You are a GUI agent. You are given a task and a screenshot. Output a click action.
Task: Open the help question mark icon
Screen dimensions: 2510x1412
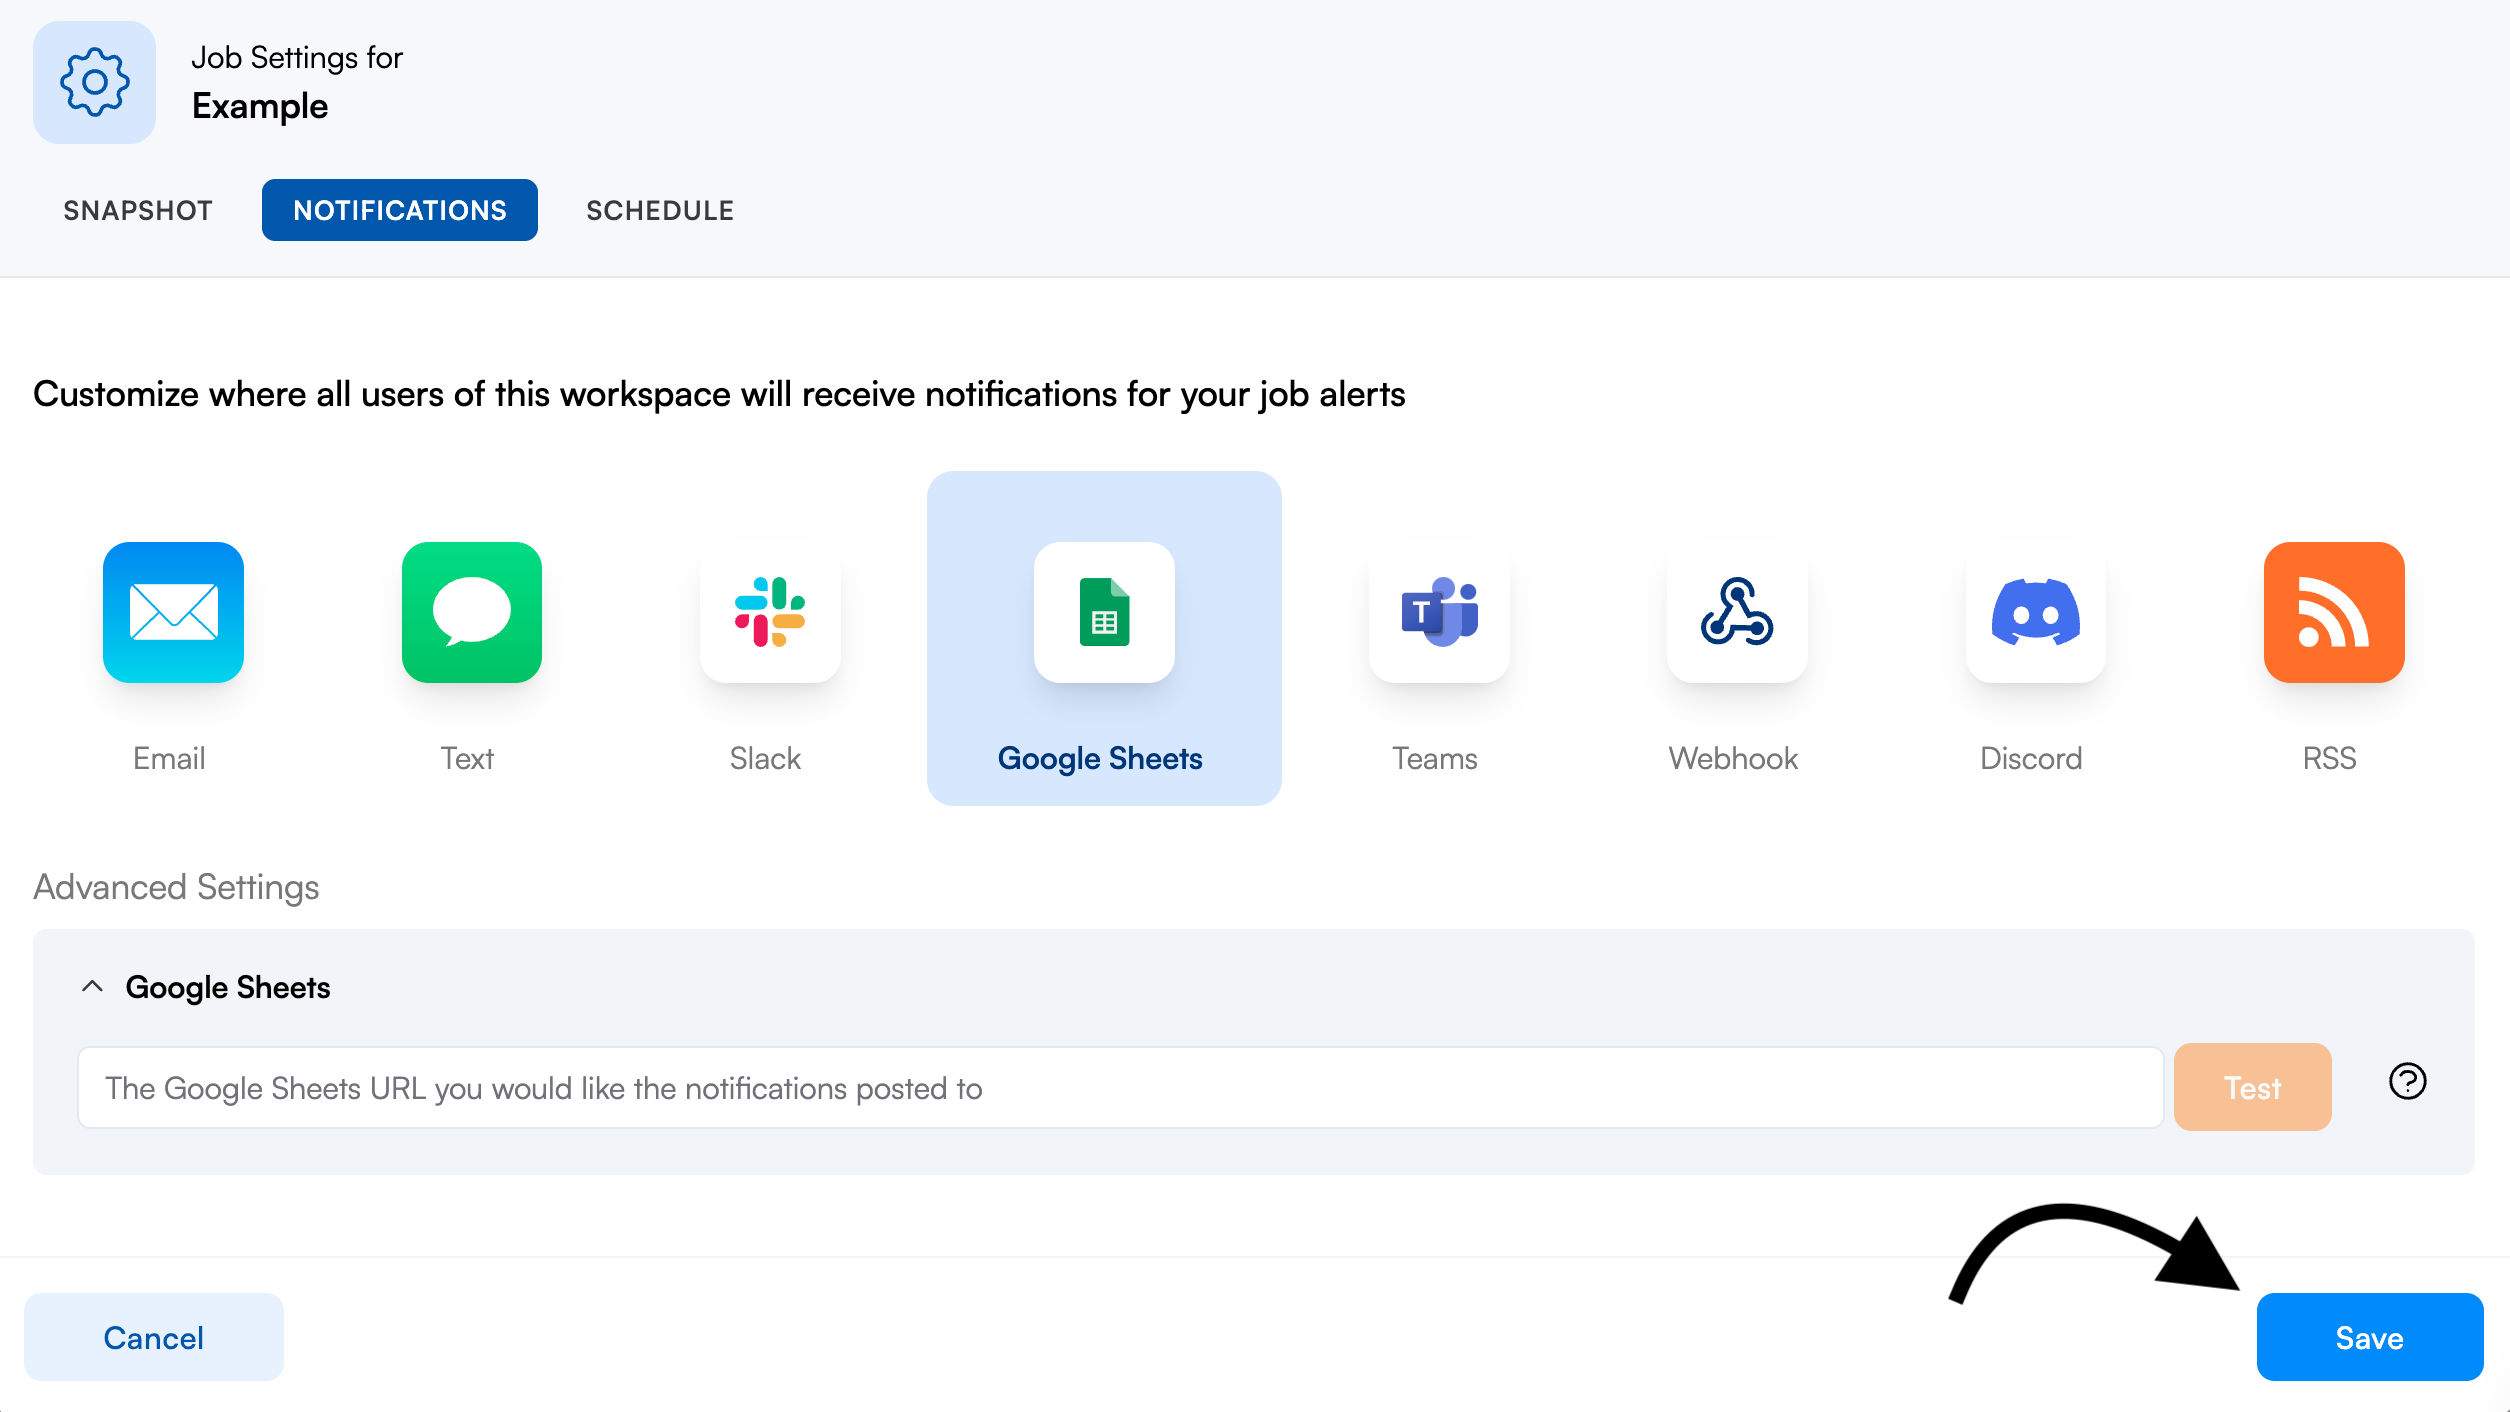coord(2407,1081)
